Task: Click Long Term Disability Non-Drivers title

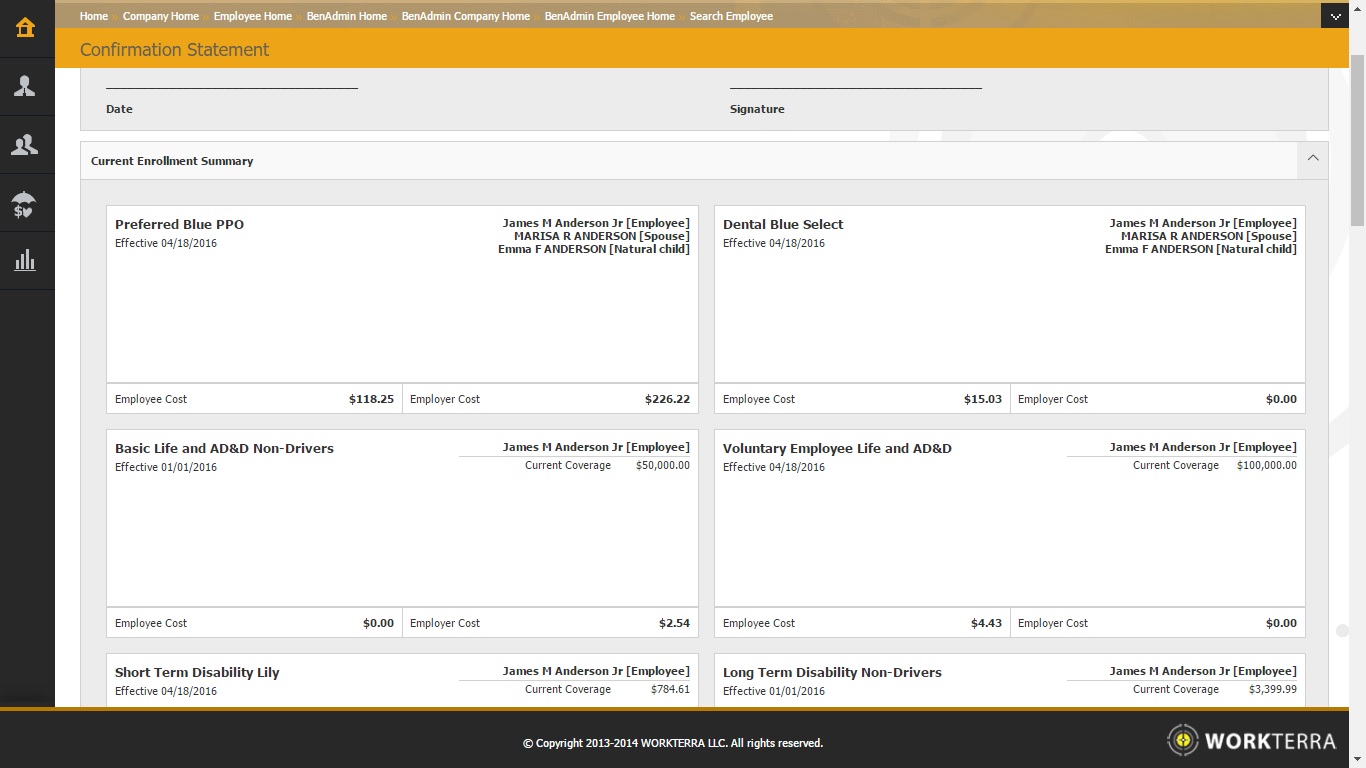Action: (832, 673)
